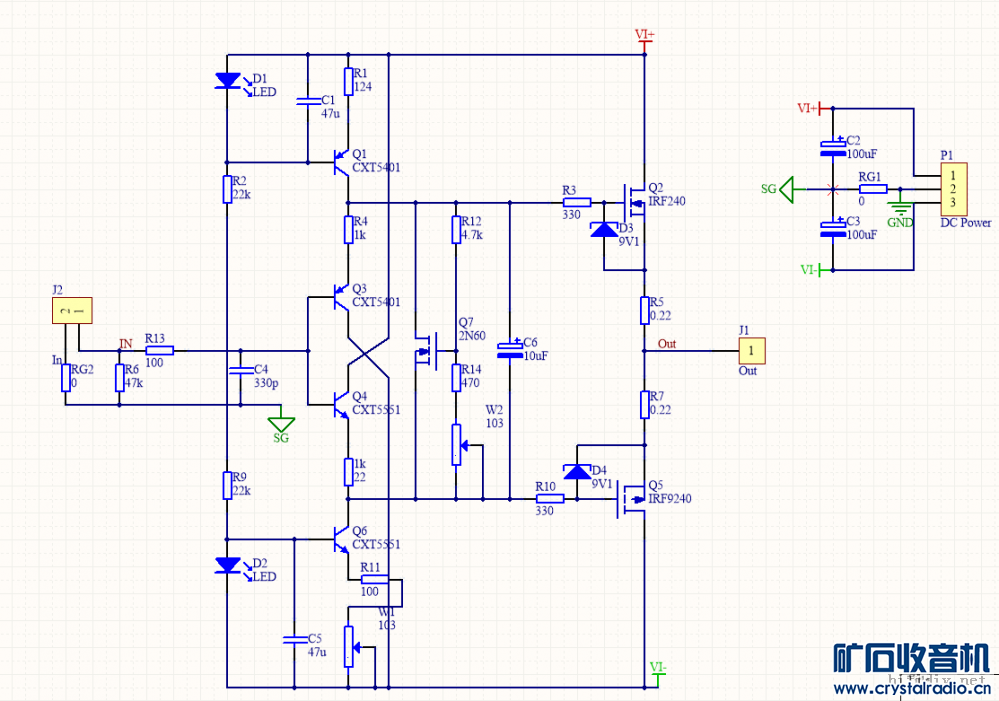Click resistor RG2 symbol
Viewport: 999px width, 701px height.
point(66,377)
